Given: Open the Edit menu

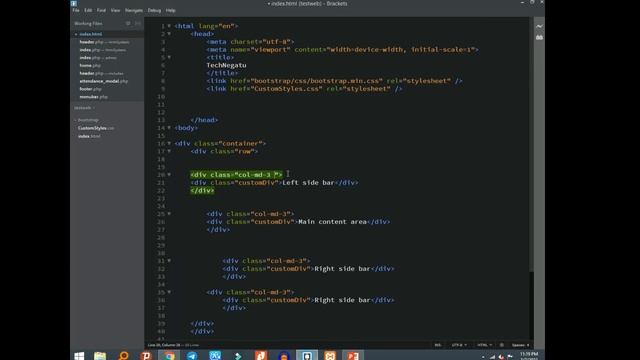Looking at the screenshot, I should pyautogui.click(x=88, y=10).
